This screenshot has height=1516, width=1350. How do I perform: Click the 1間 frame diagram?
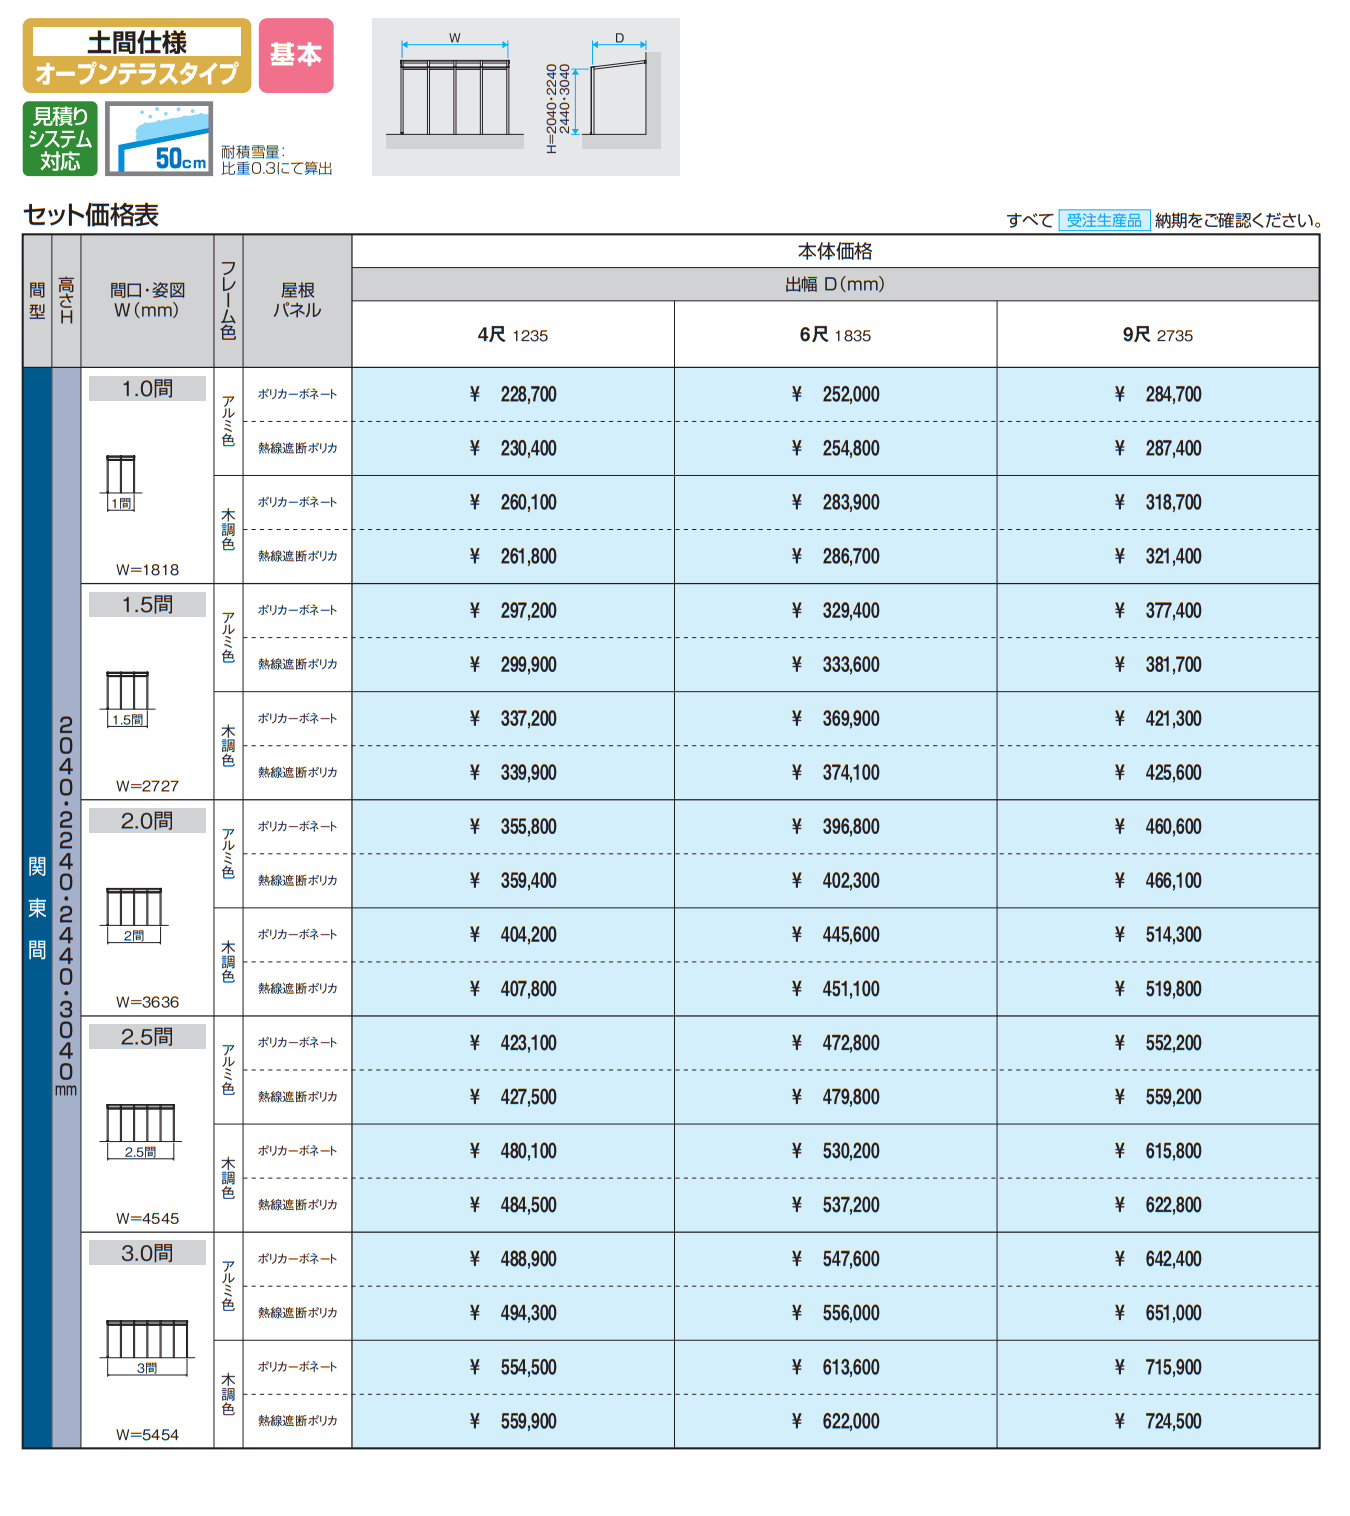click(121, 481)
